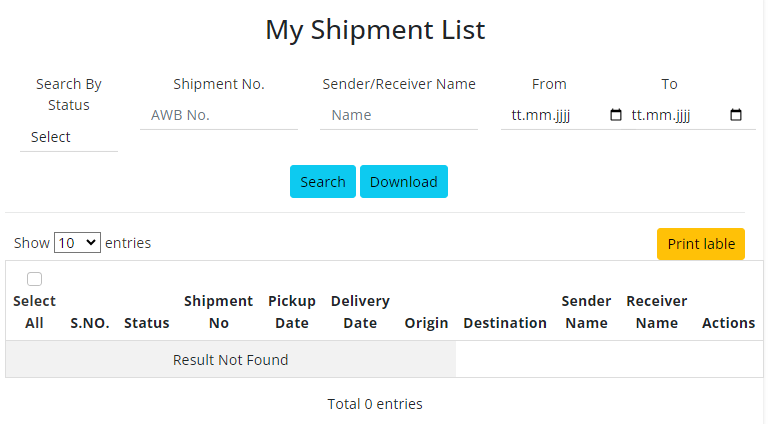Focus the AWB No. shipment number field

pyautogui.click(x=219, y=115)
